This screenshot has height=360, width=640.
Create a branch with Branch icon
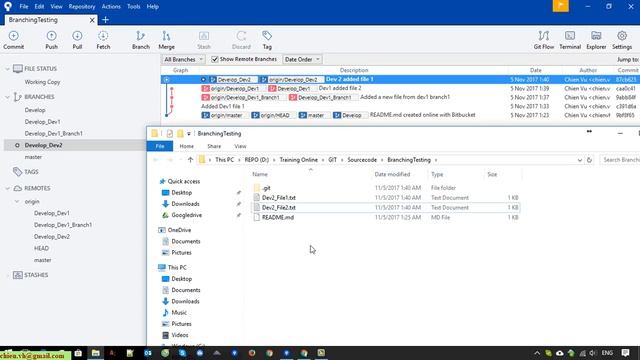140,40
